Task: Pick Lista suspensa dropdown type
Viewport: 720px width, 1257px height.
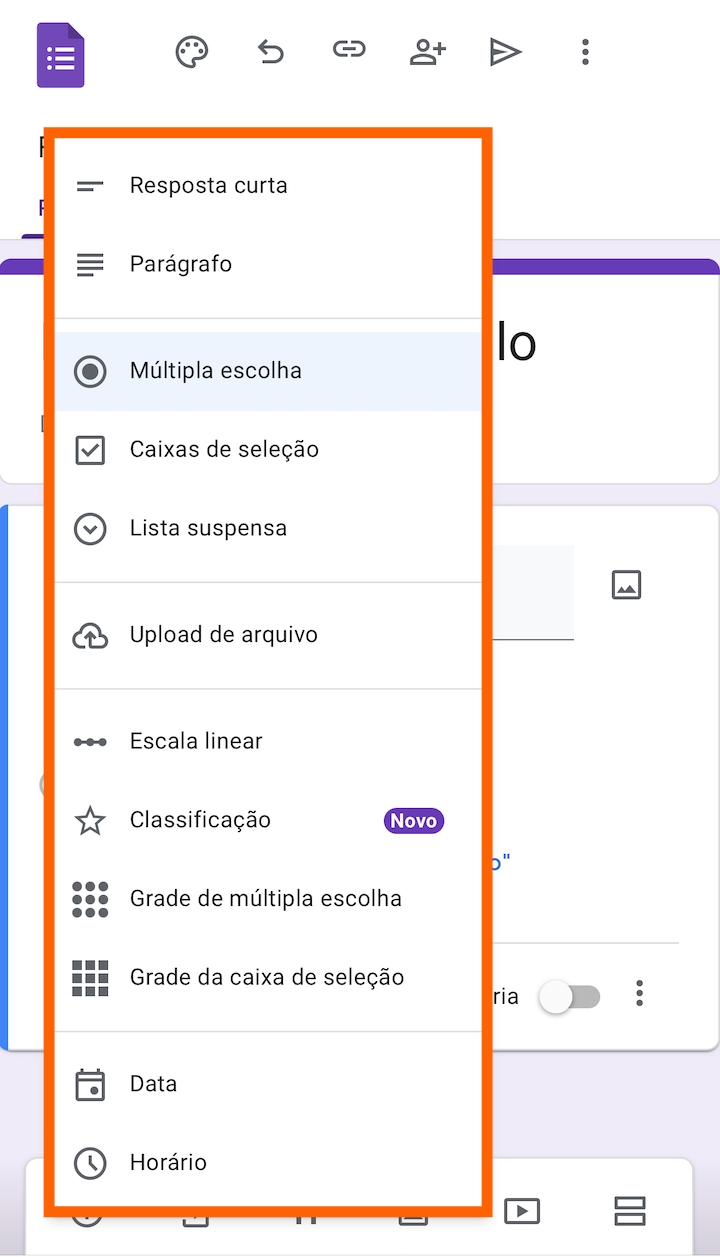Action: pyautogui.click(x=268, y=529)
